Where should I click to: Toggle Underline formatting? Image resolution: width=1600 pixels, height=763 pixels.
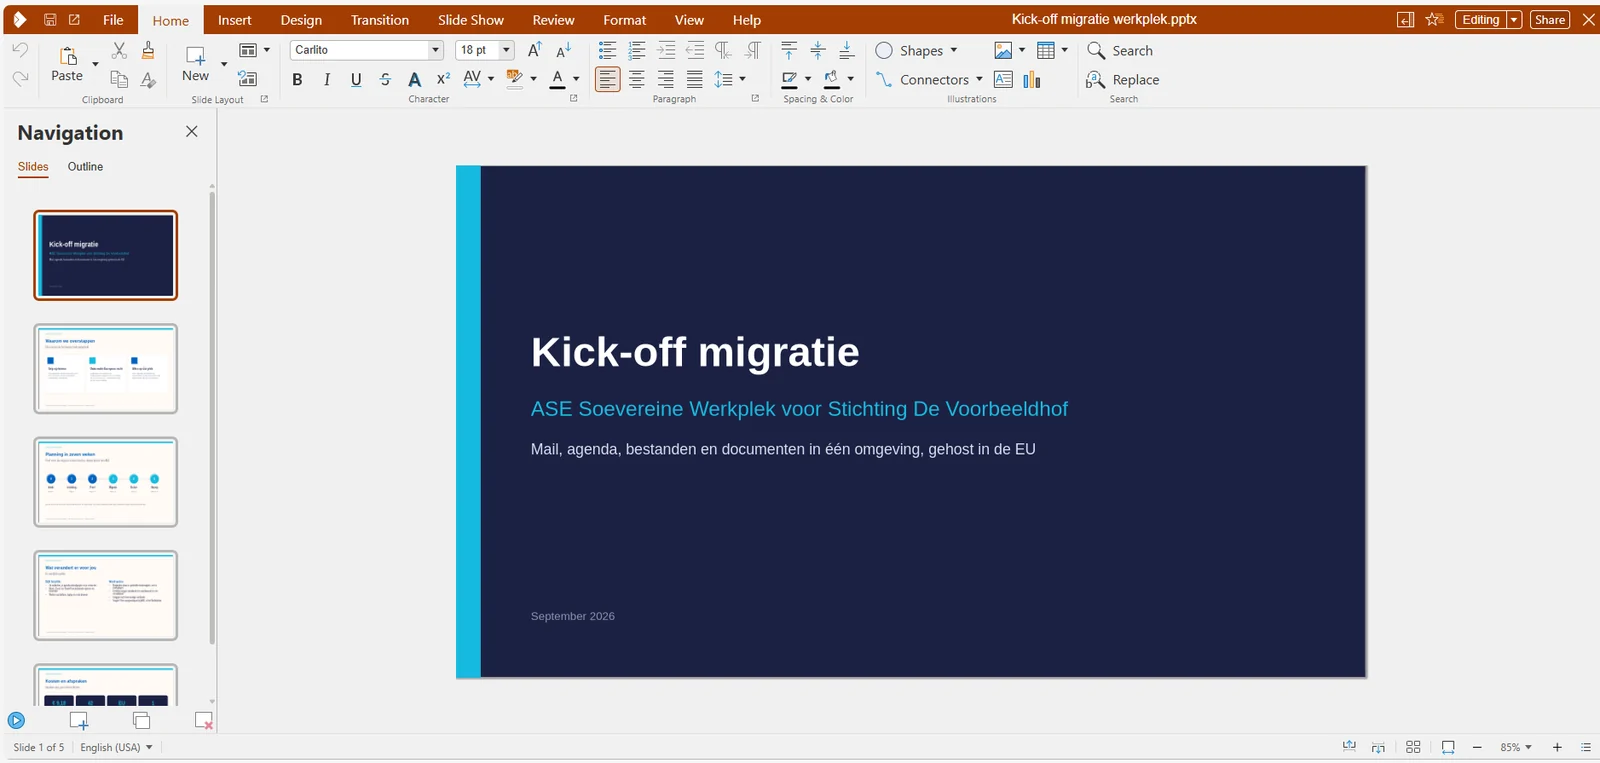point(356,79)
